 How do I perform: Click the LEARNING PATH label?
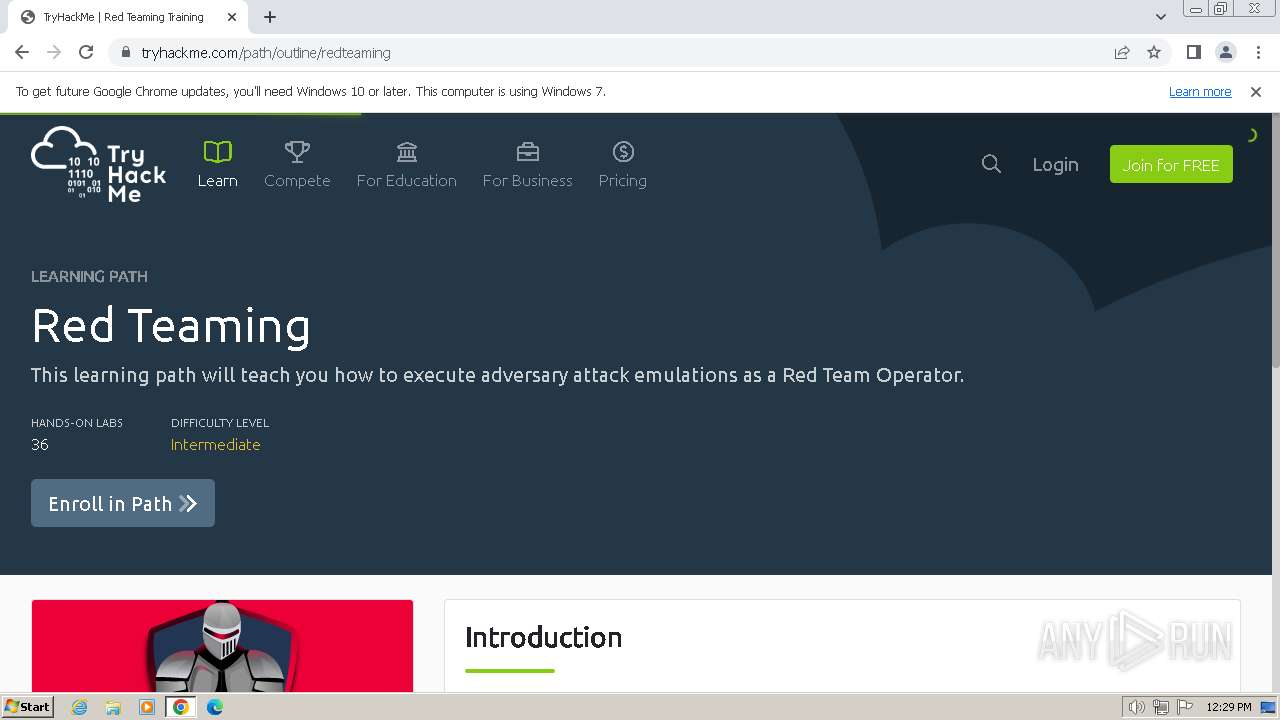89,276
